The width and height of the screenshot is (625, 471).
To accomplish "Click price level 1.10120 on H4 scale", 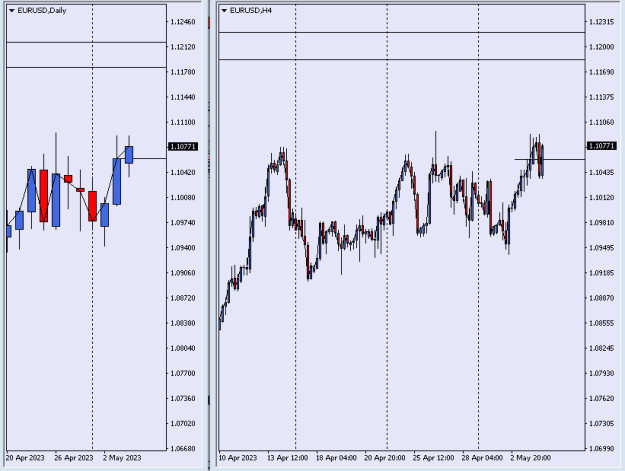I will (601, 198).
